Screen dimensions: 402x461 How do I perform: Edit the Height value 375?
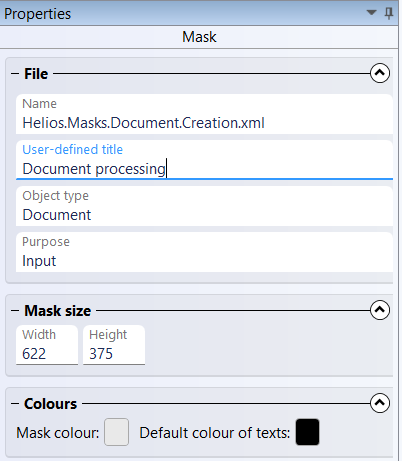(114, 345)
